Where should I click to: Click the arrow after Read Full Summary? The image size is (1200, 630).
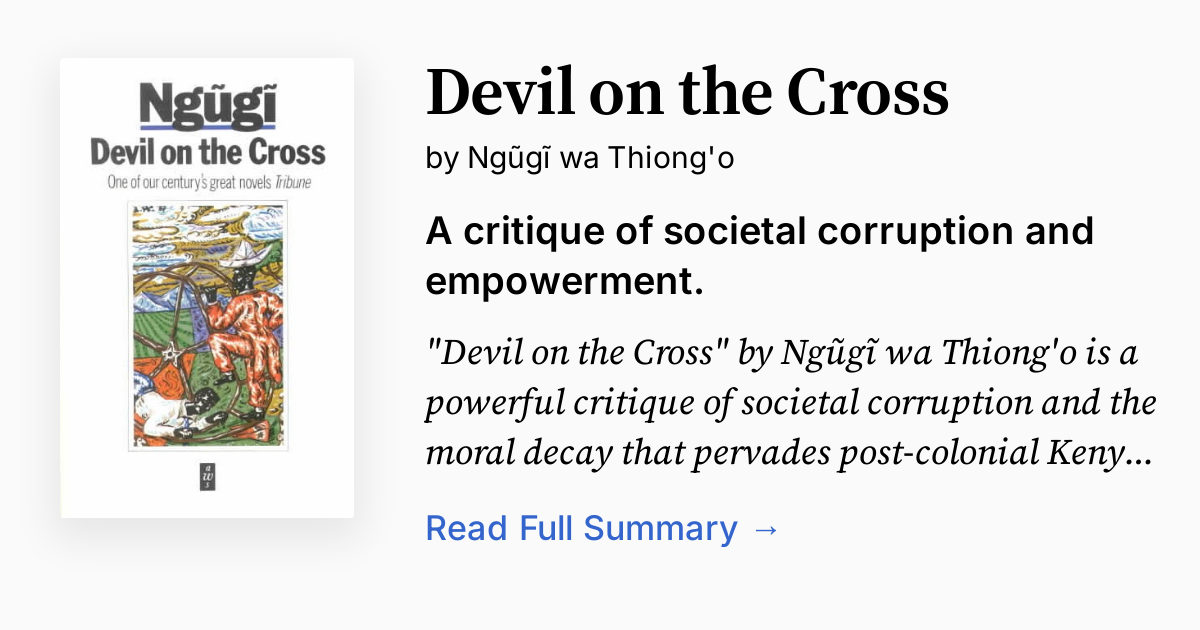(764, 528)
